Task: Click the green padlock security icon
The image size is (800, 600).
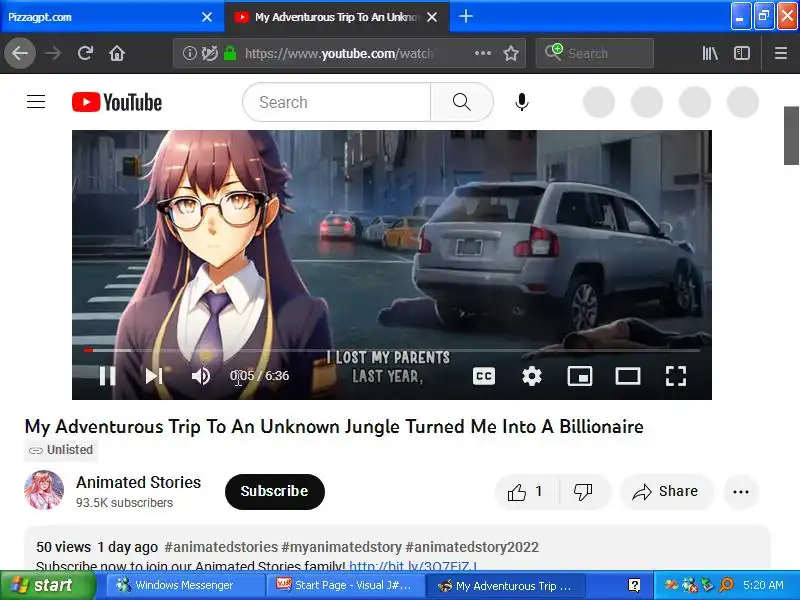Action: [x=230, y=53]
